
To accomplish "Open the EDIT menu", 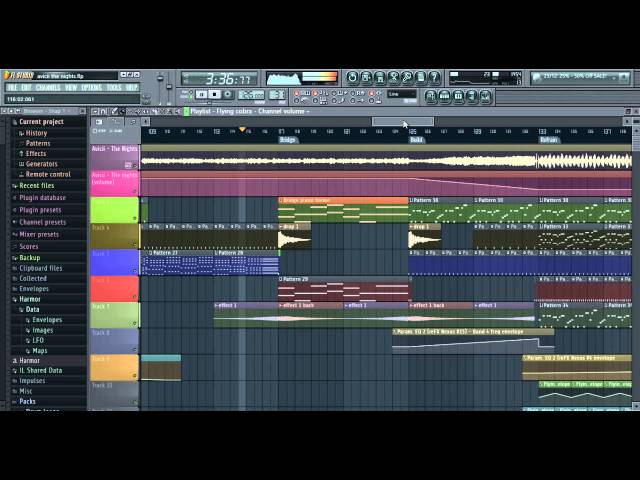I will tap(26, 88).
